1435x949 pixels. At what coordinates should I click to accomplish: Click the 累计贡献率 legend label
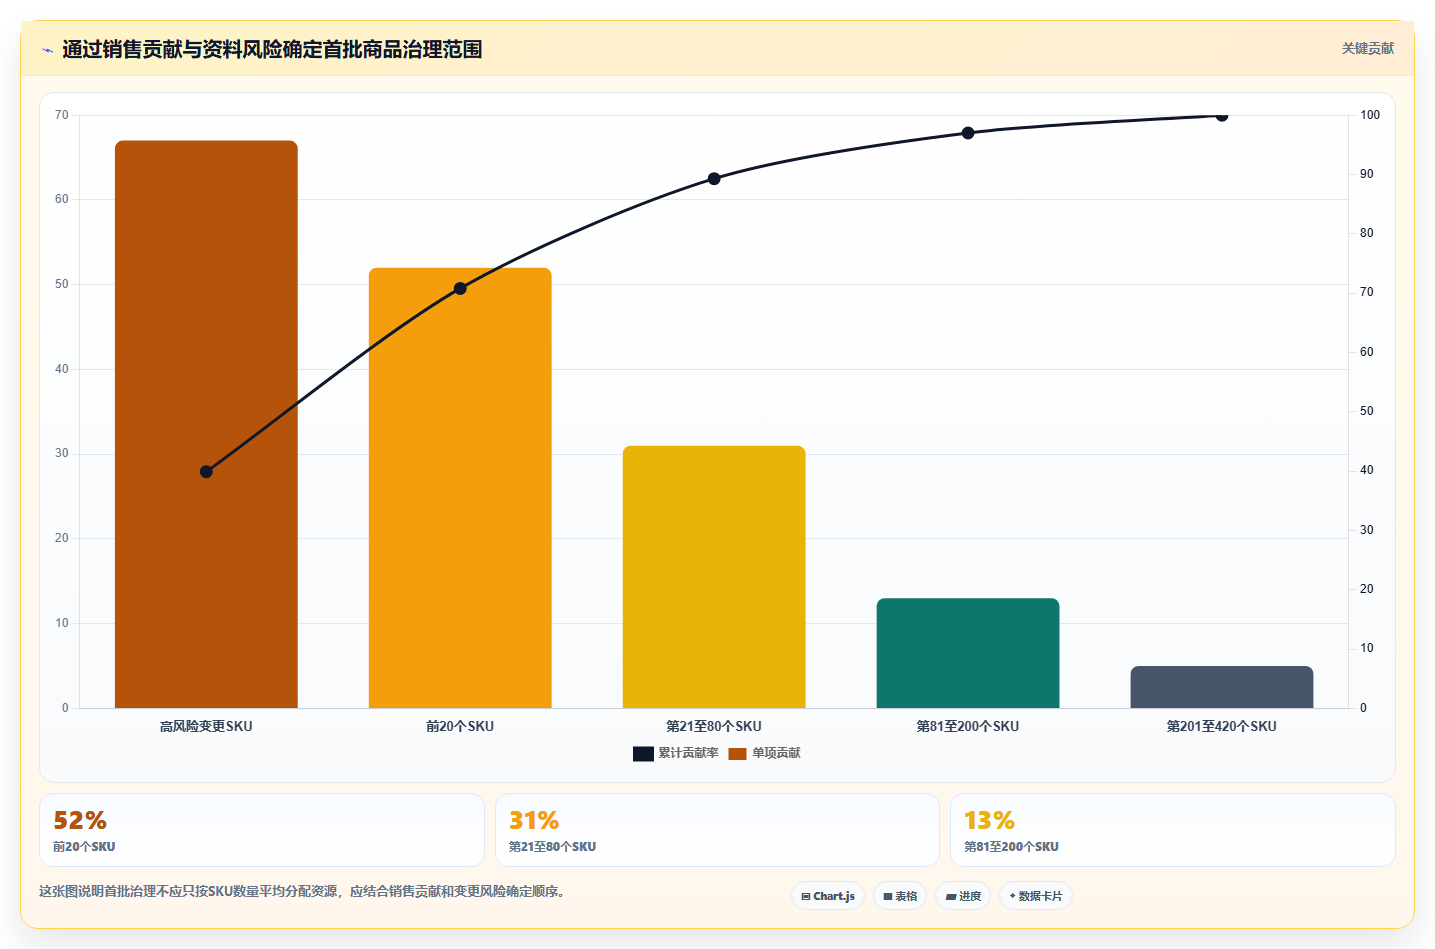(688, 753)
